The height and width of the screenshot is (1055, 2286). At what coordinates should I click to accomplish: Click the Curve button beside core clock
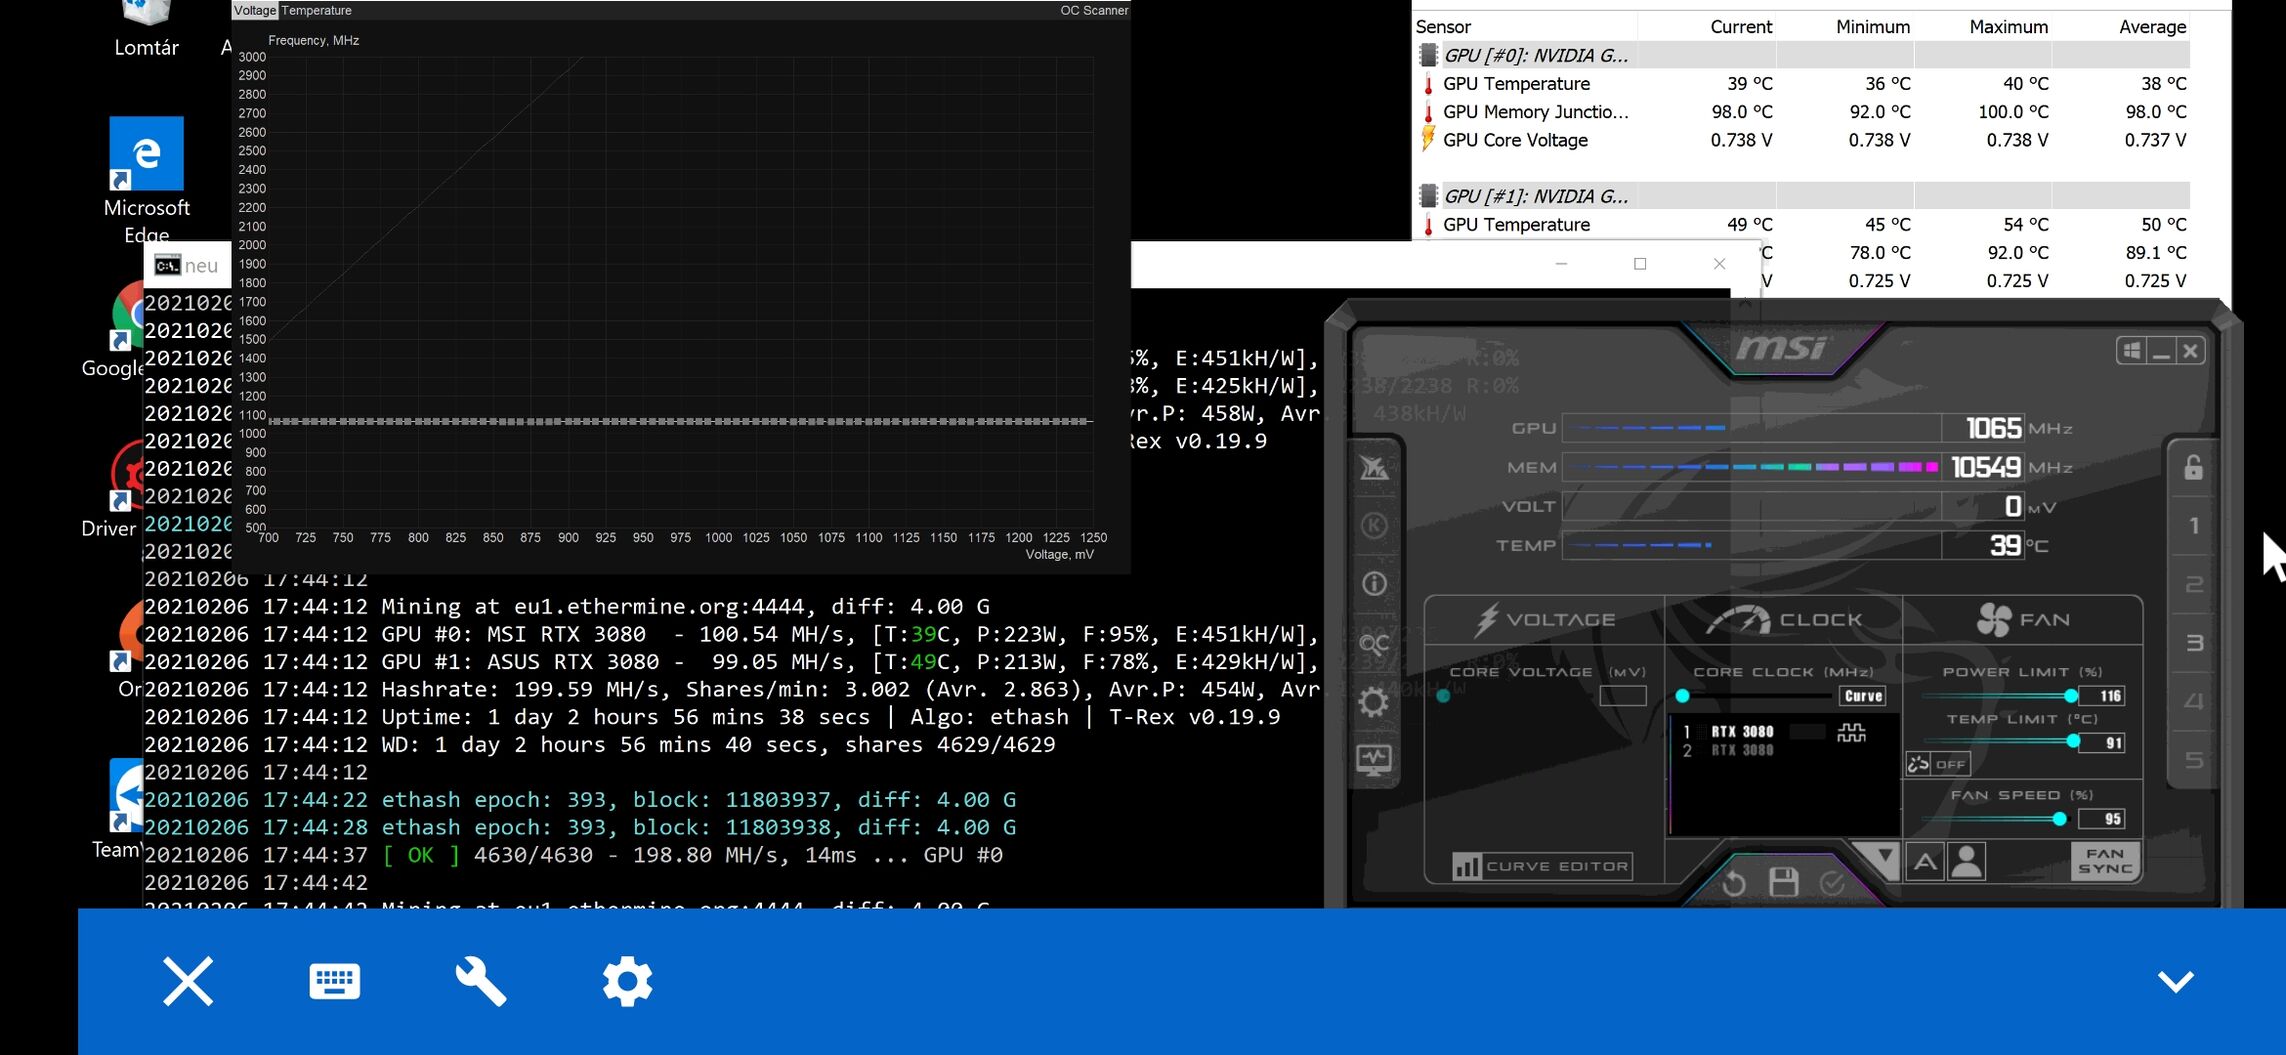(1863, 696)
